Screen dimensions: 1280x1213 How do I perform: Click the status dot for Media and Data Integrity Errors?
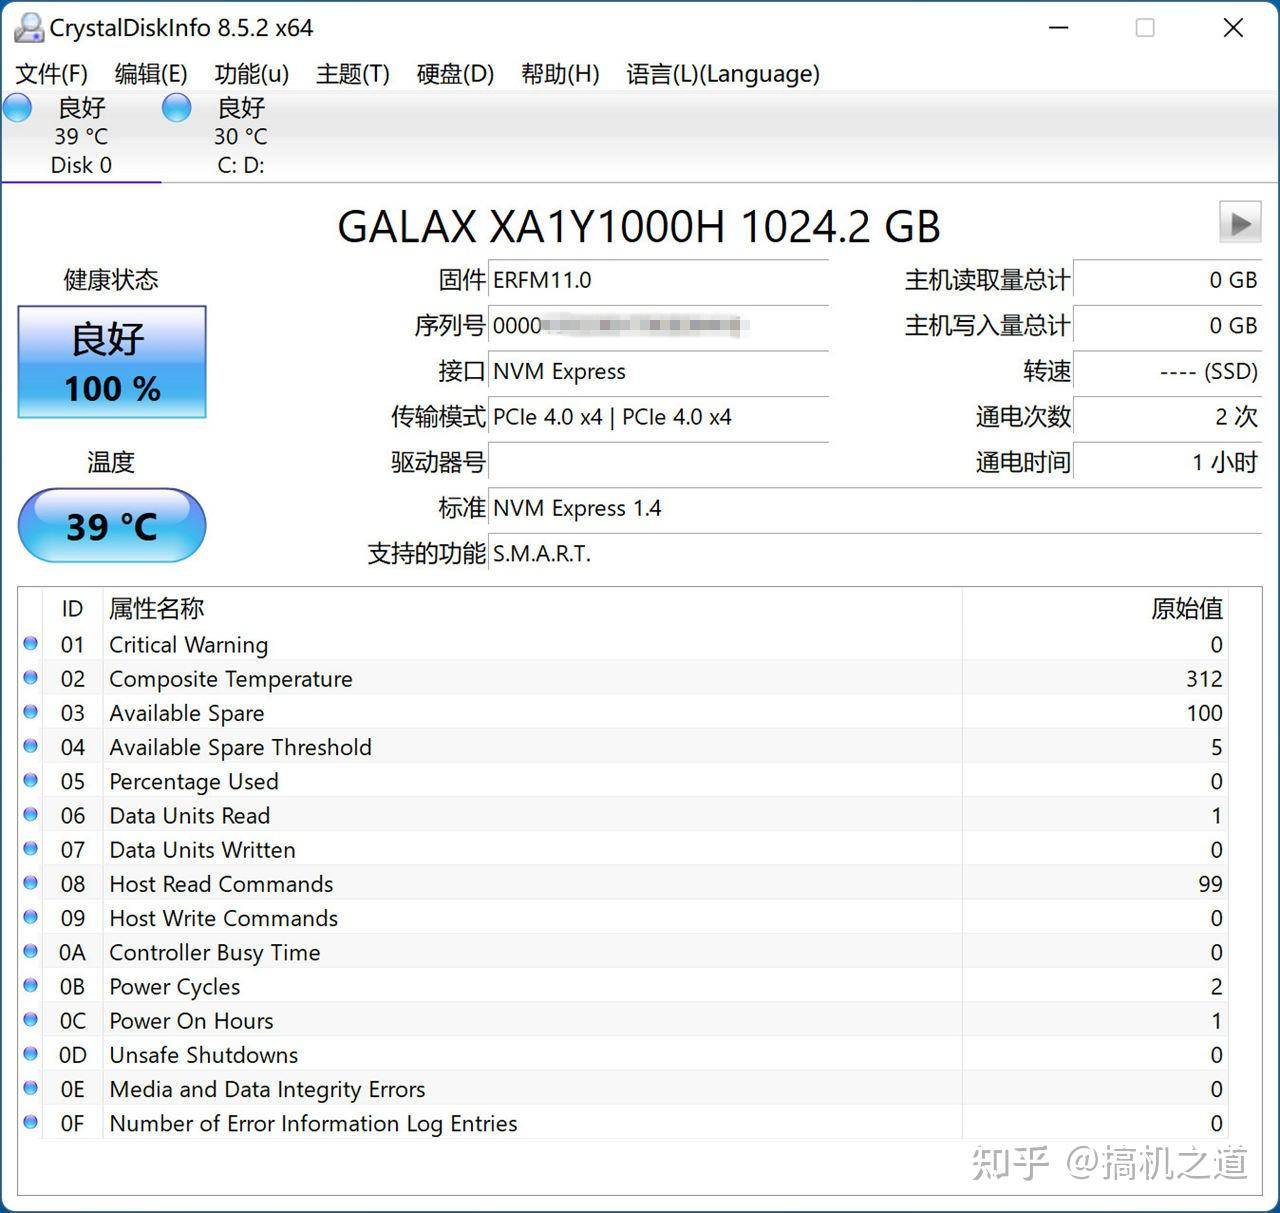point(31,1087)
